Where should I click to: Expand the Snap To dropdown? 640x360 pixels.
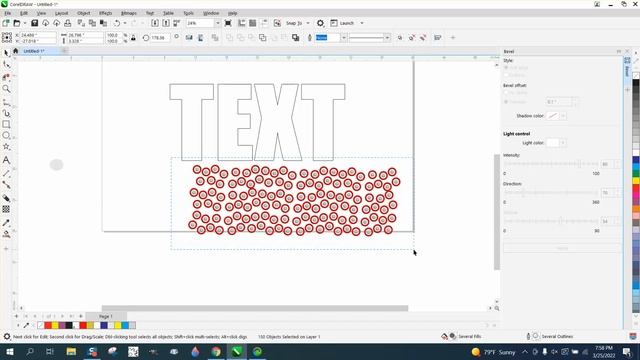[x=308, y=23]
